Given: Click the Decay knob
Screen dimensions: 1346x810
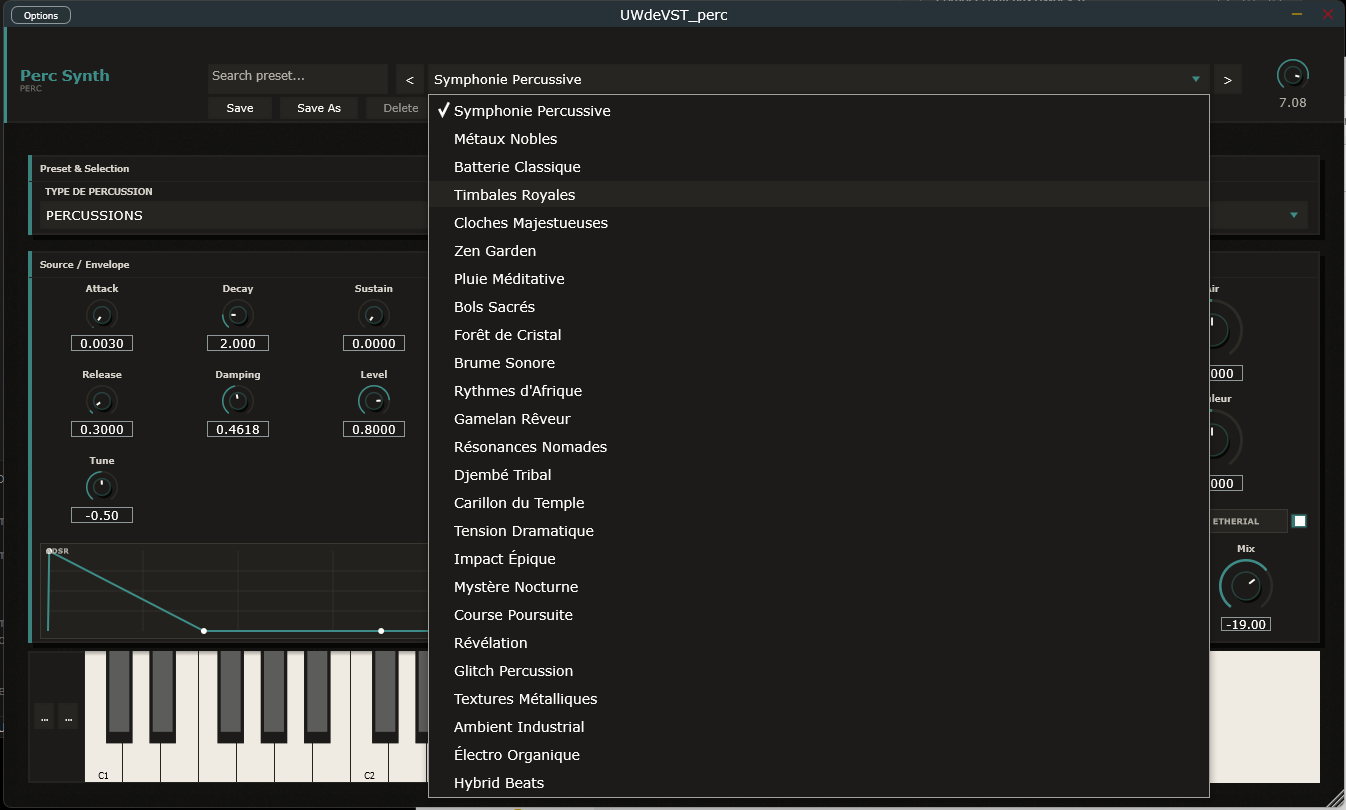Looking at the screenshot, I should (x=237, y=316).
